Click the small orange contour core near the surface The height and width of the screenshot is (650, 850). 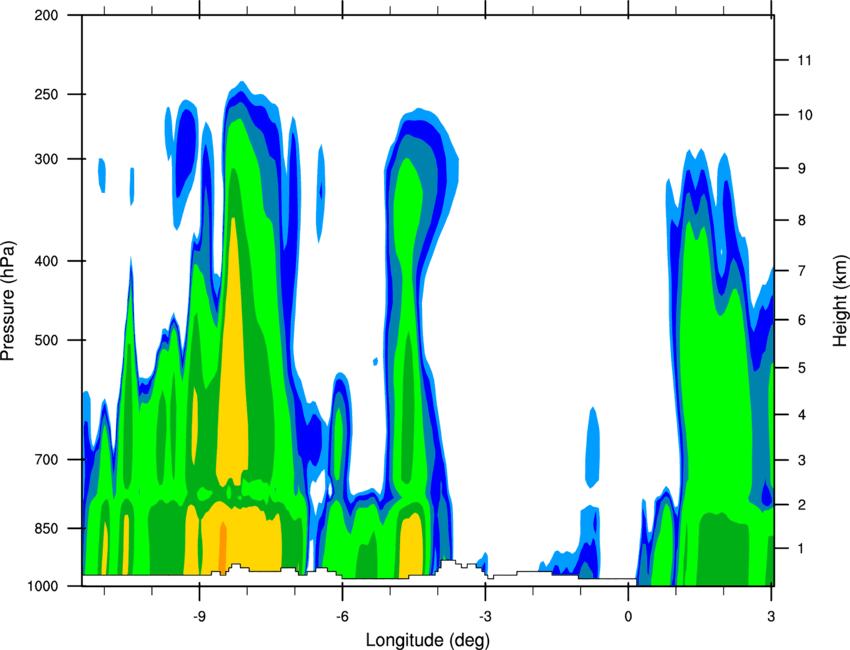(222, 546)
